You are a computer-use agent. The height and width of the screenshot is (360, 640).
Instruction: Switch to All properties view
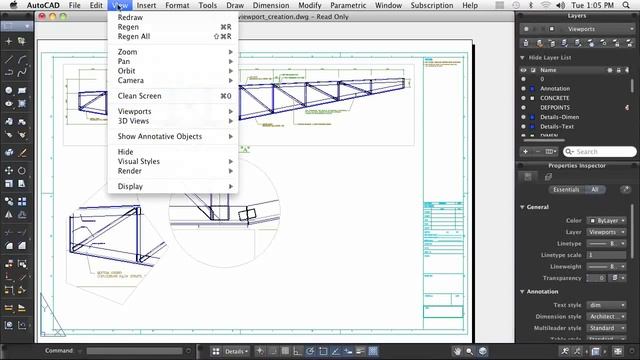click(595, 189)
